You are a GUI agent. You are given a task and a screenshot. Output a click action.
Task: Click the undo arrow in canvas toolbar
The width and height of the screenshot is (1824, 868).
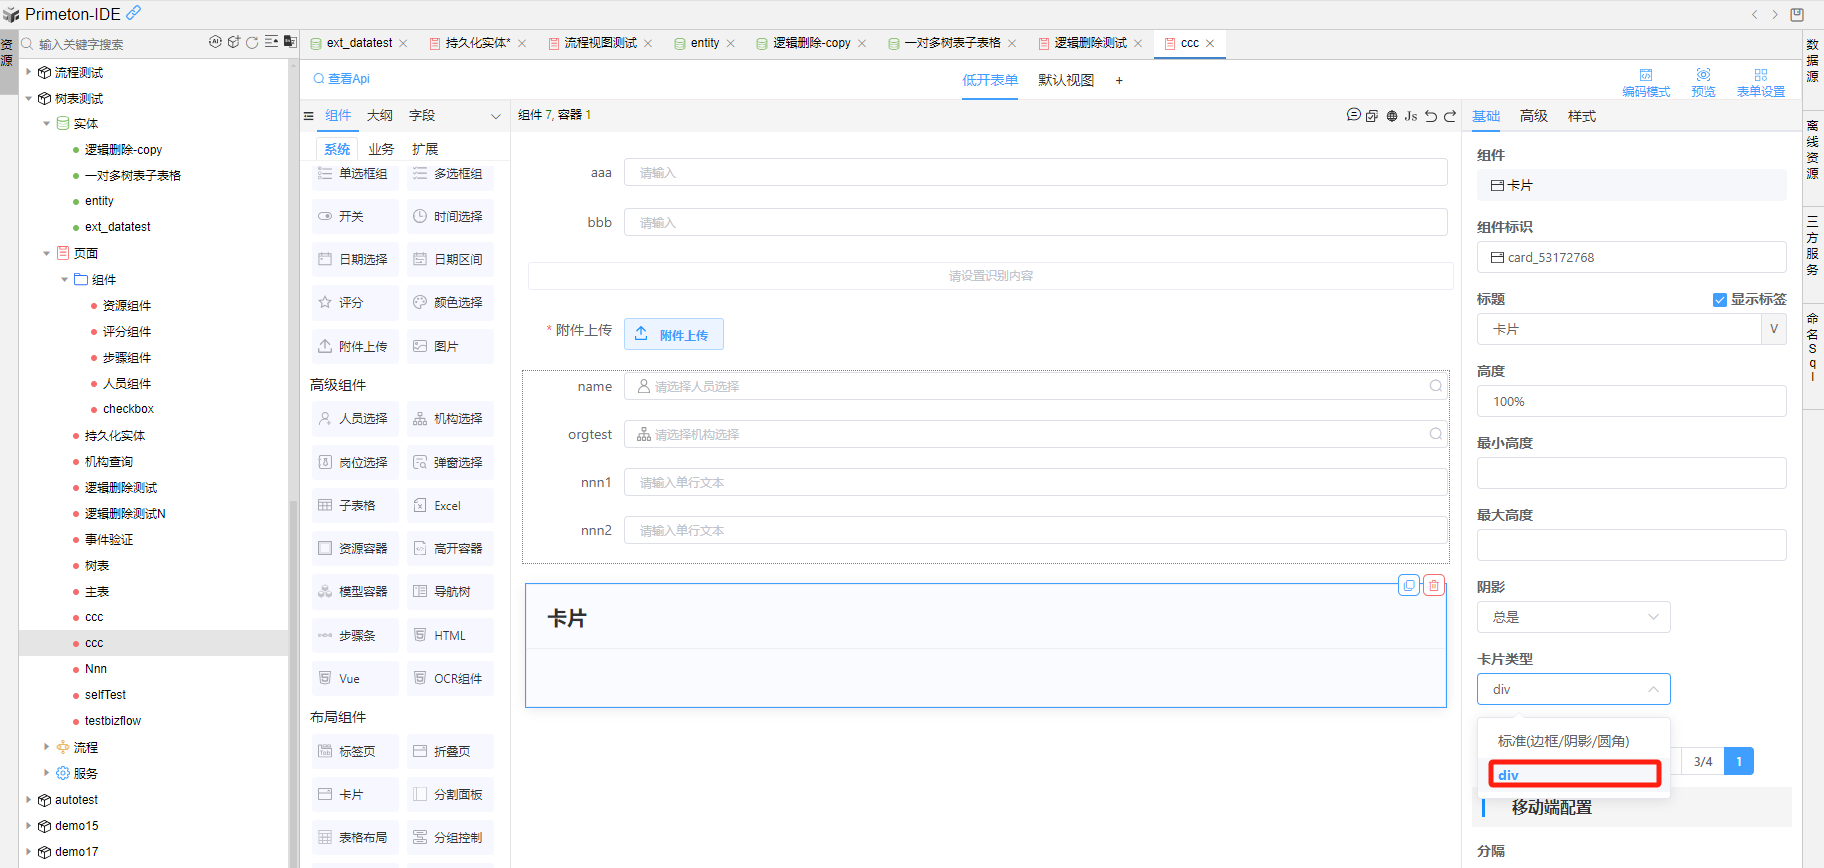click(x=1431, y=116)
